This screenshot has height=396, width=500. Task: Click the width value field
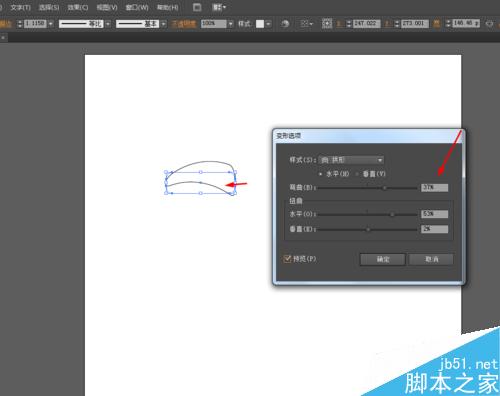[x=466, y=24]
